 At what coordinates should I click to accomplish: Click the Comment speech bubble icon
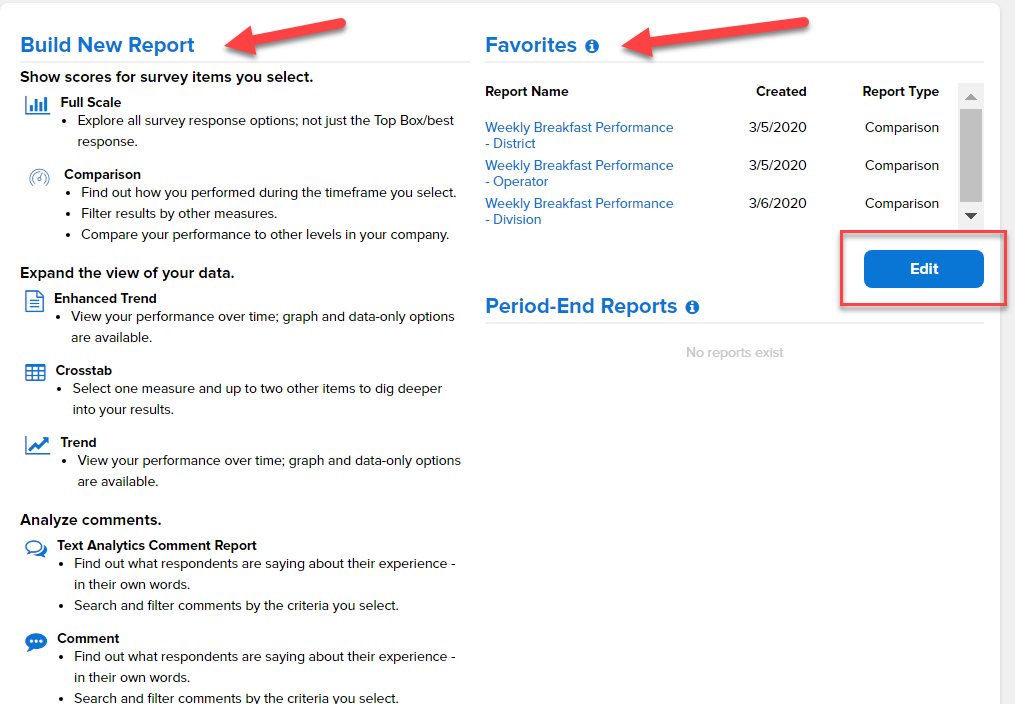(36, 642)
